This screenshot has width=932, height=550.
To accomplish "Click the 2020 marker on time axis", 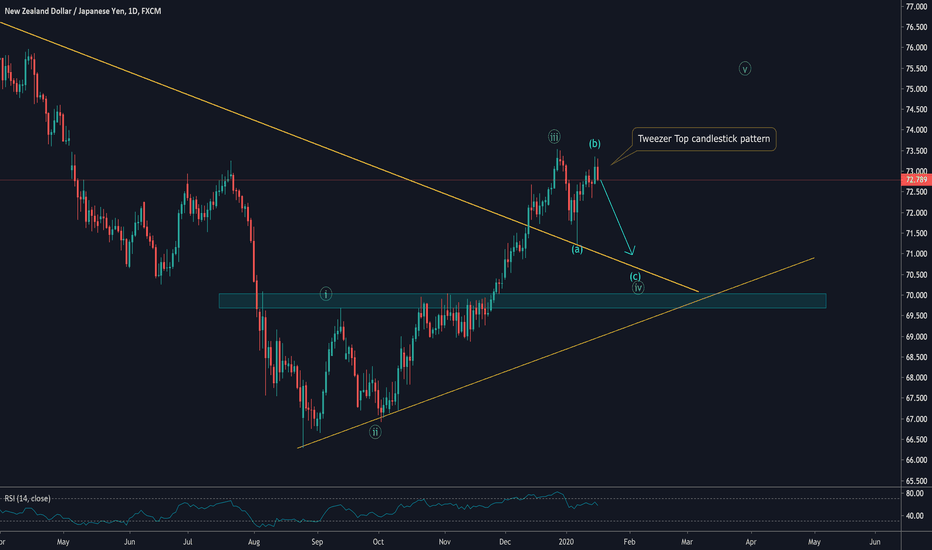I will tap(566, 541).
